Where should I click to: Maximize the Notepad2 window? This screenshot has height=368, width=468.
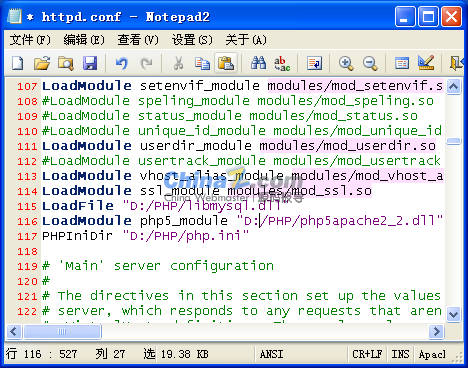point(429,17)
